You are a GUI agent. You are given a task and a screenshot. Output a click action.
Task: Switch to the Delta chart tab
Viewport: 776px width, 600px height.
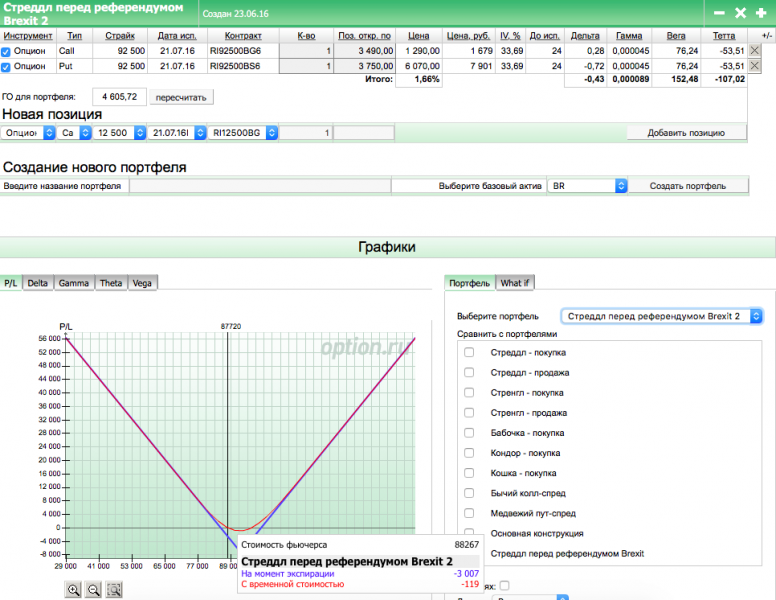[38, 283]
